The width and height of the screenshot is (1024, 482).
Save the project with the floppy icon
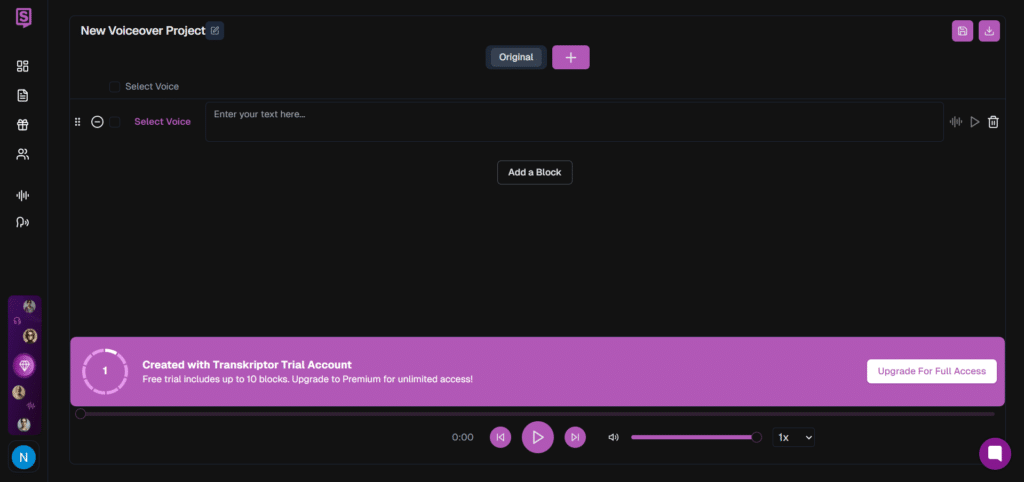pos(962,31)
